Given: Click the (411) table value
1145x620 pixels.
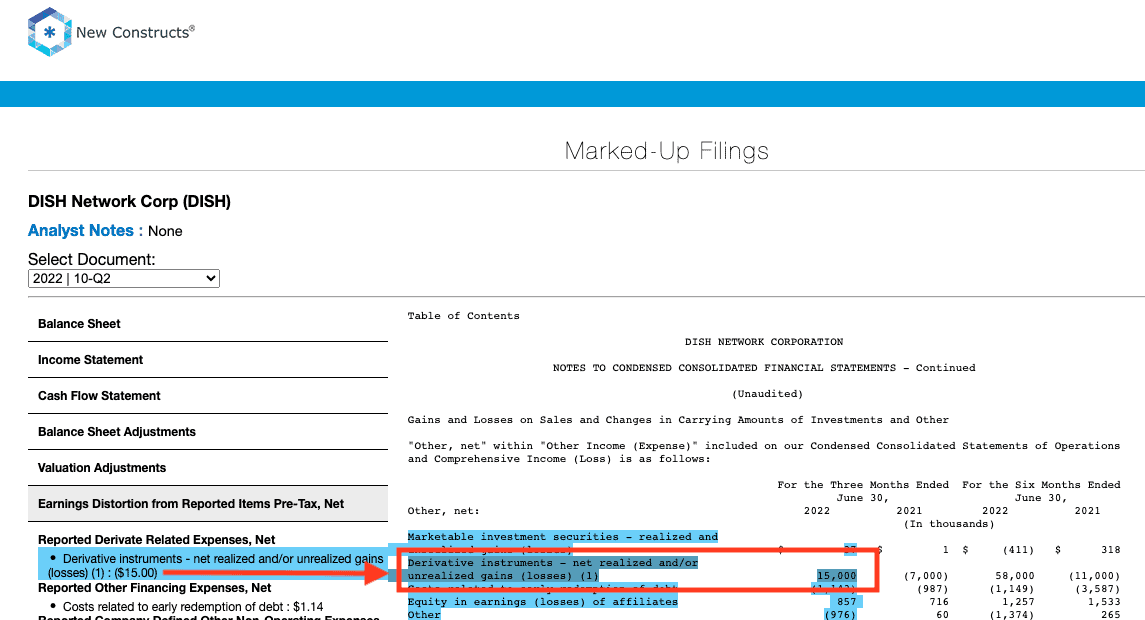Looking at the screenshot, I should pos(1018,549).
